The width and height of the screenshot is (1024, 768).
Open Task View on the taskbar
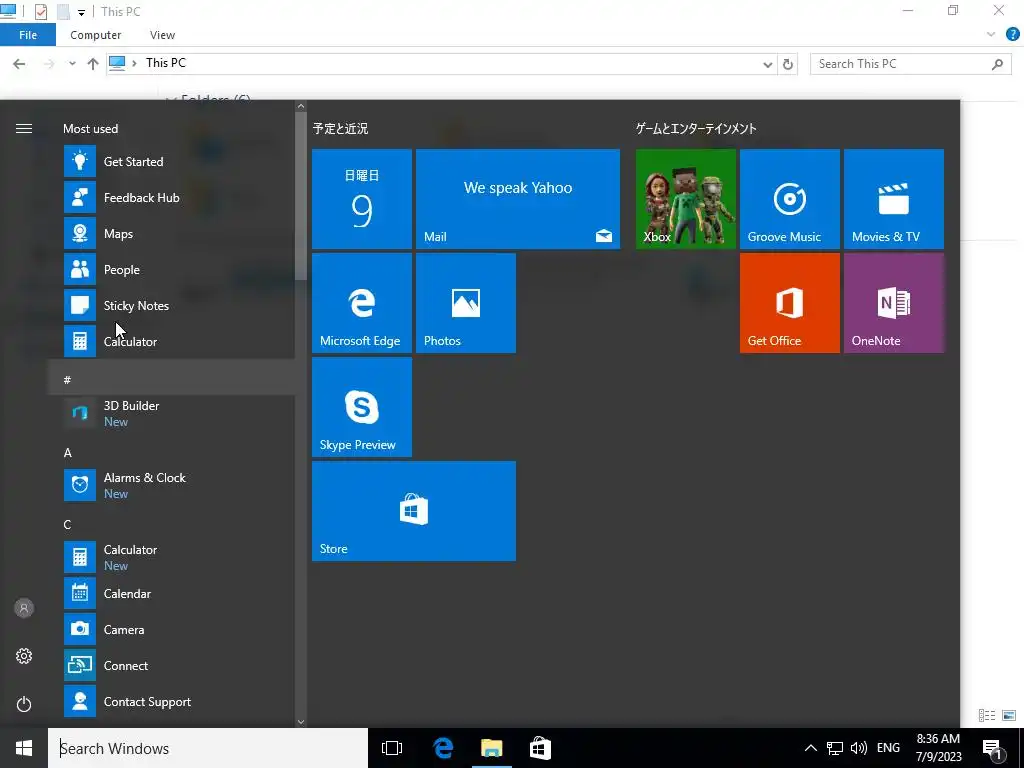pos(392,748)
